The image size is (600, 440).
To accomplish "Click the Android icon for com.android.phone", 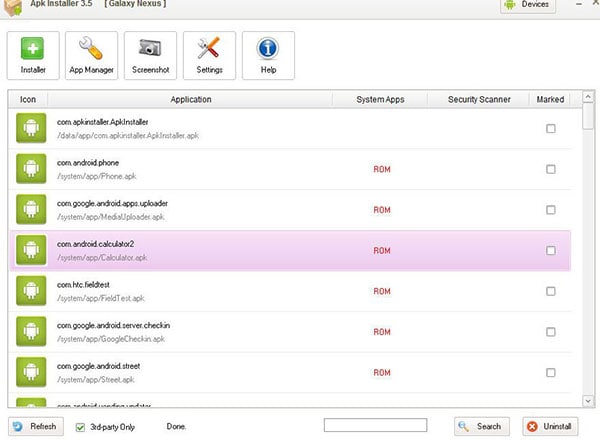I will tap(31, 168).
